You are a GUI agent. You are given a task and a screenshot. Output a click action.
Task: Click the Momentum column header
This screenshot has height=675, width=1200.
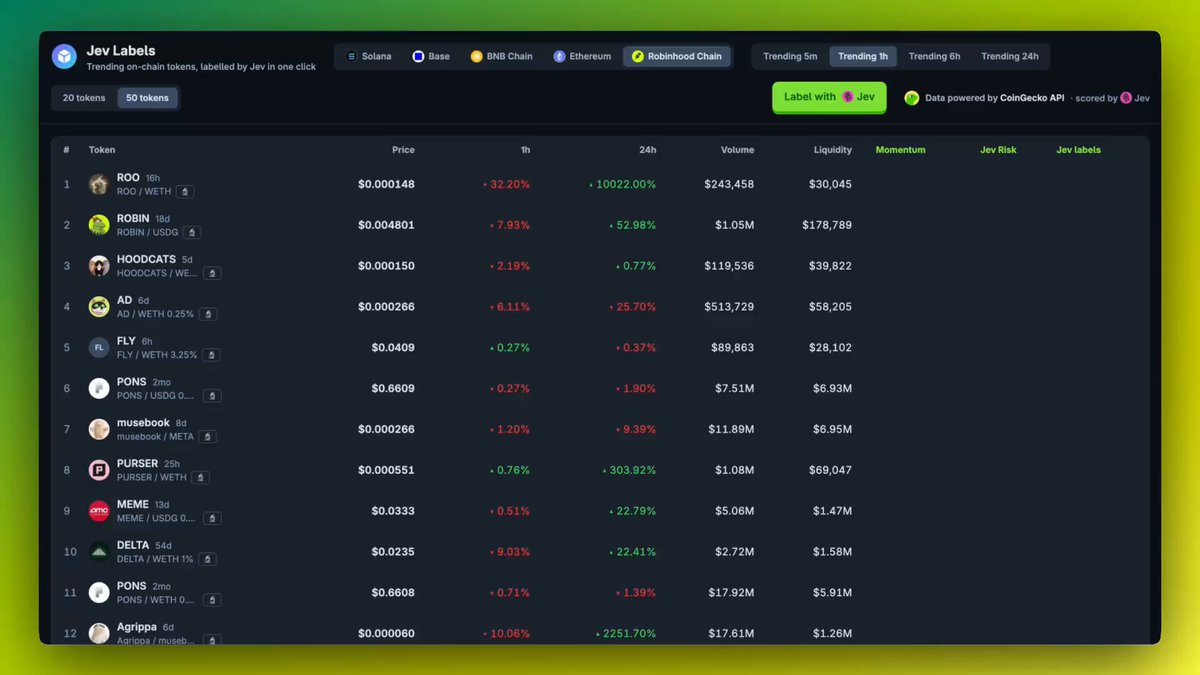900,150
